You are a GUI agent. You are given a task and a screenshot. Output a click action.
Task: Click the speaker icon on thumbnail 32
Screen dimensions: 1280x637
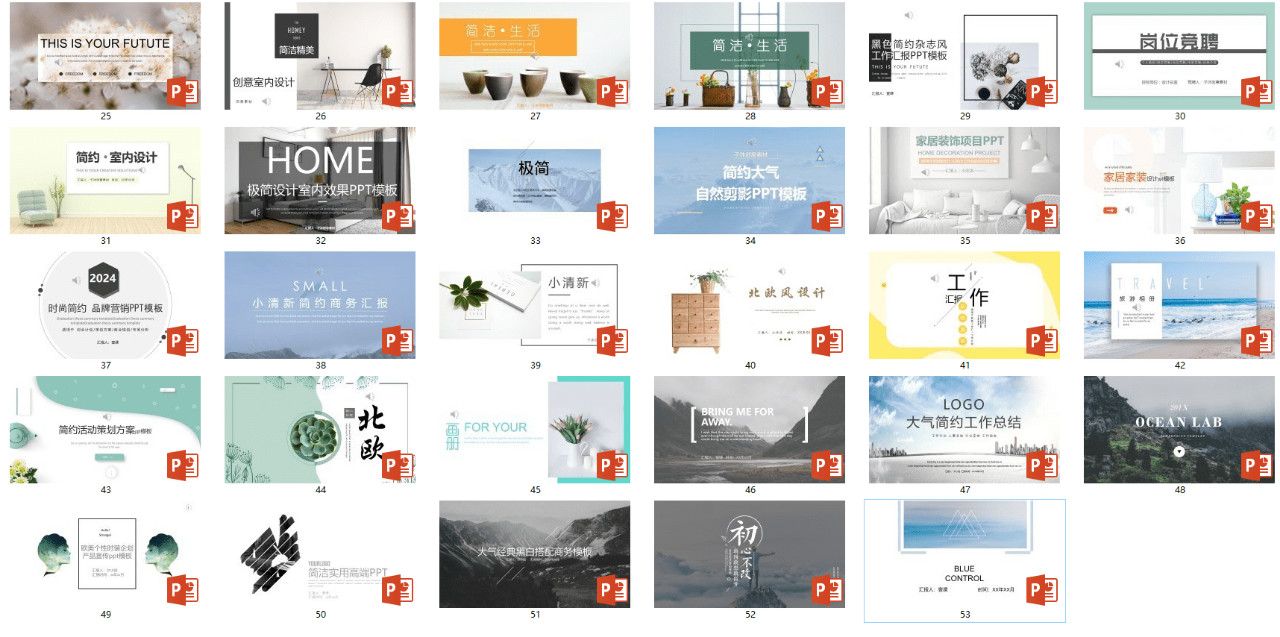(256, 212)
